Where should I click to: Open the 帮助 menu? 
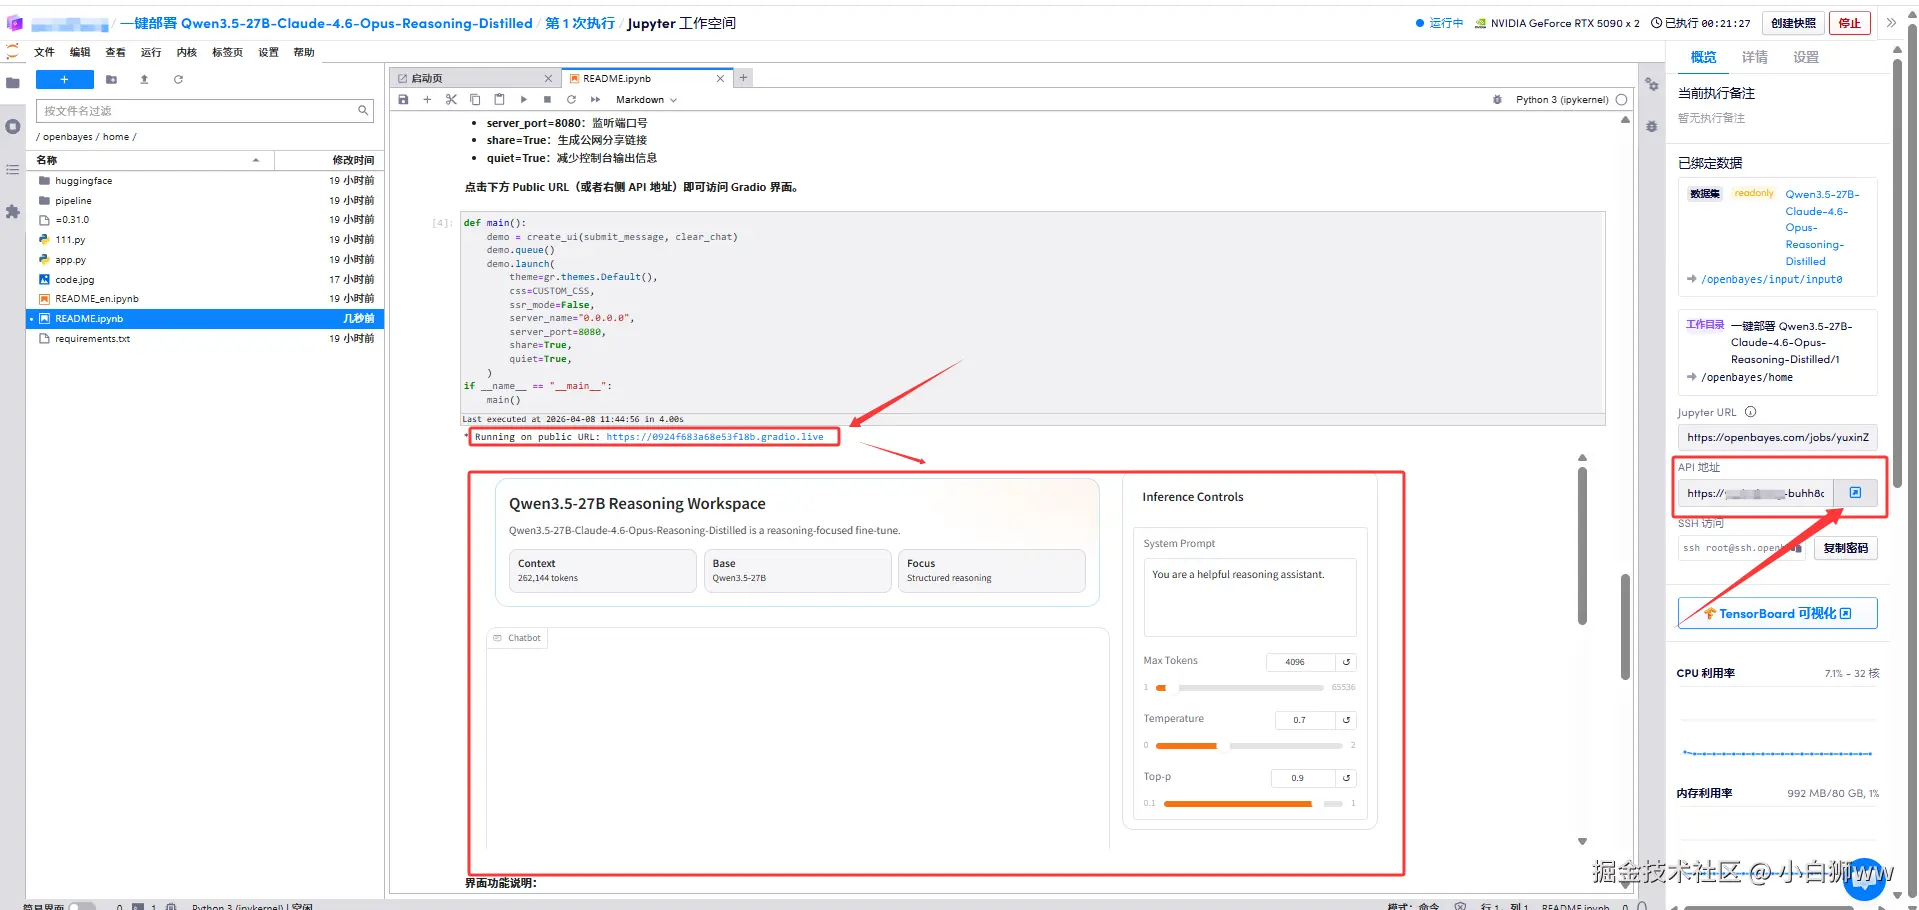click(x=304, y=52)
